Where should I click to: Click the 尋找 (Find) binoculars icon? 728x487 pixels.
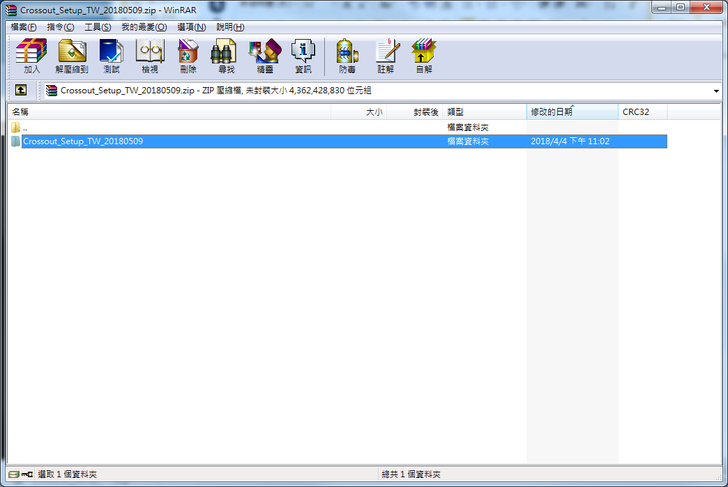pos(226,56)
